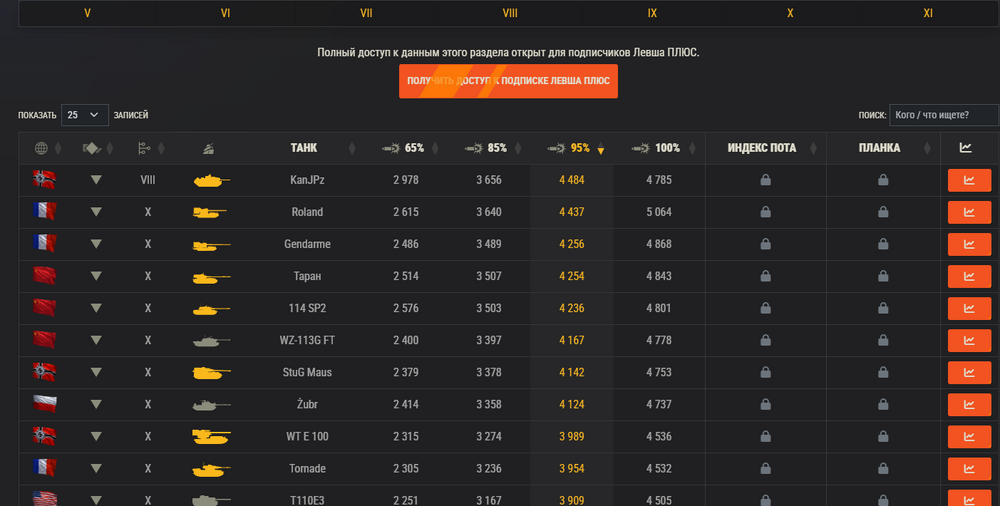1000x506 pixels.
Task: Sort table by Танк column
Action: (x=304, y=148)
